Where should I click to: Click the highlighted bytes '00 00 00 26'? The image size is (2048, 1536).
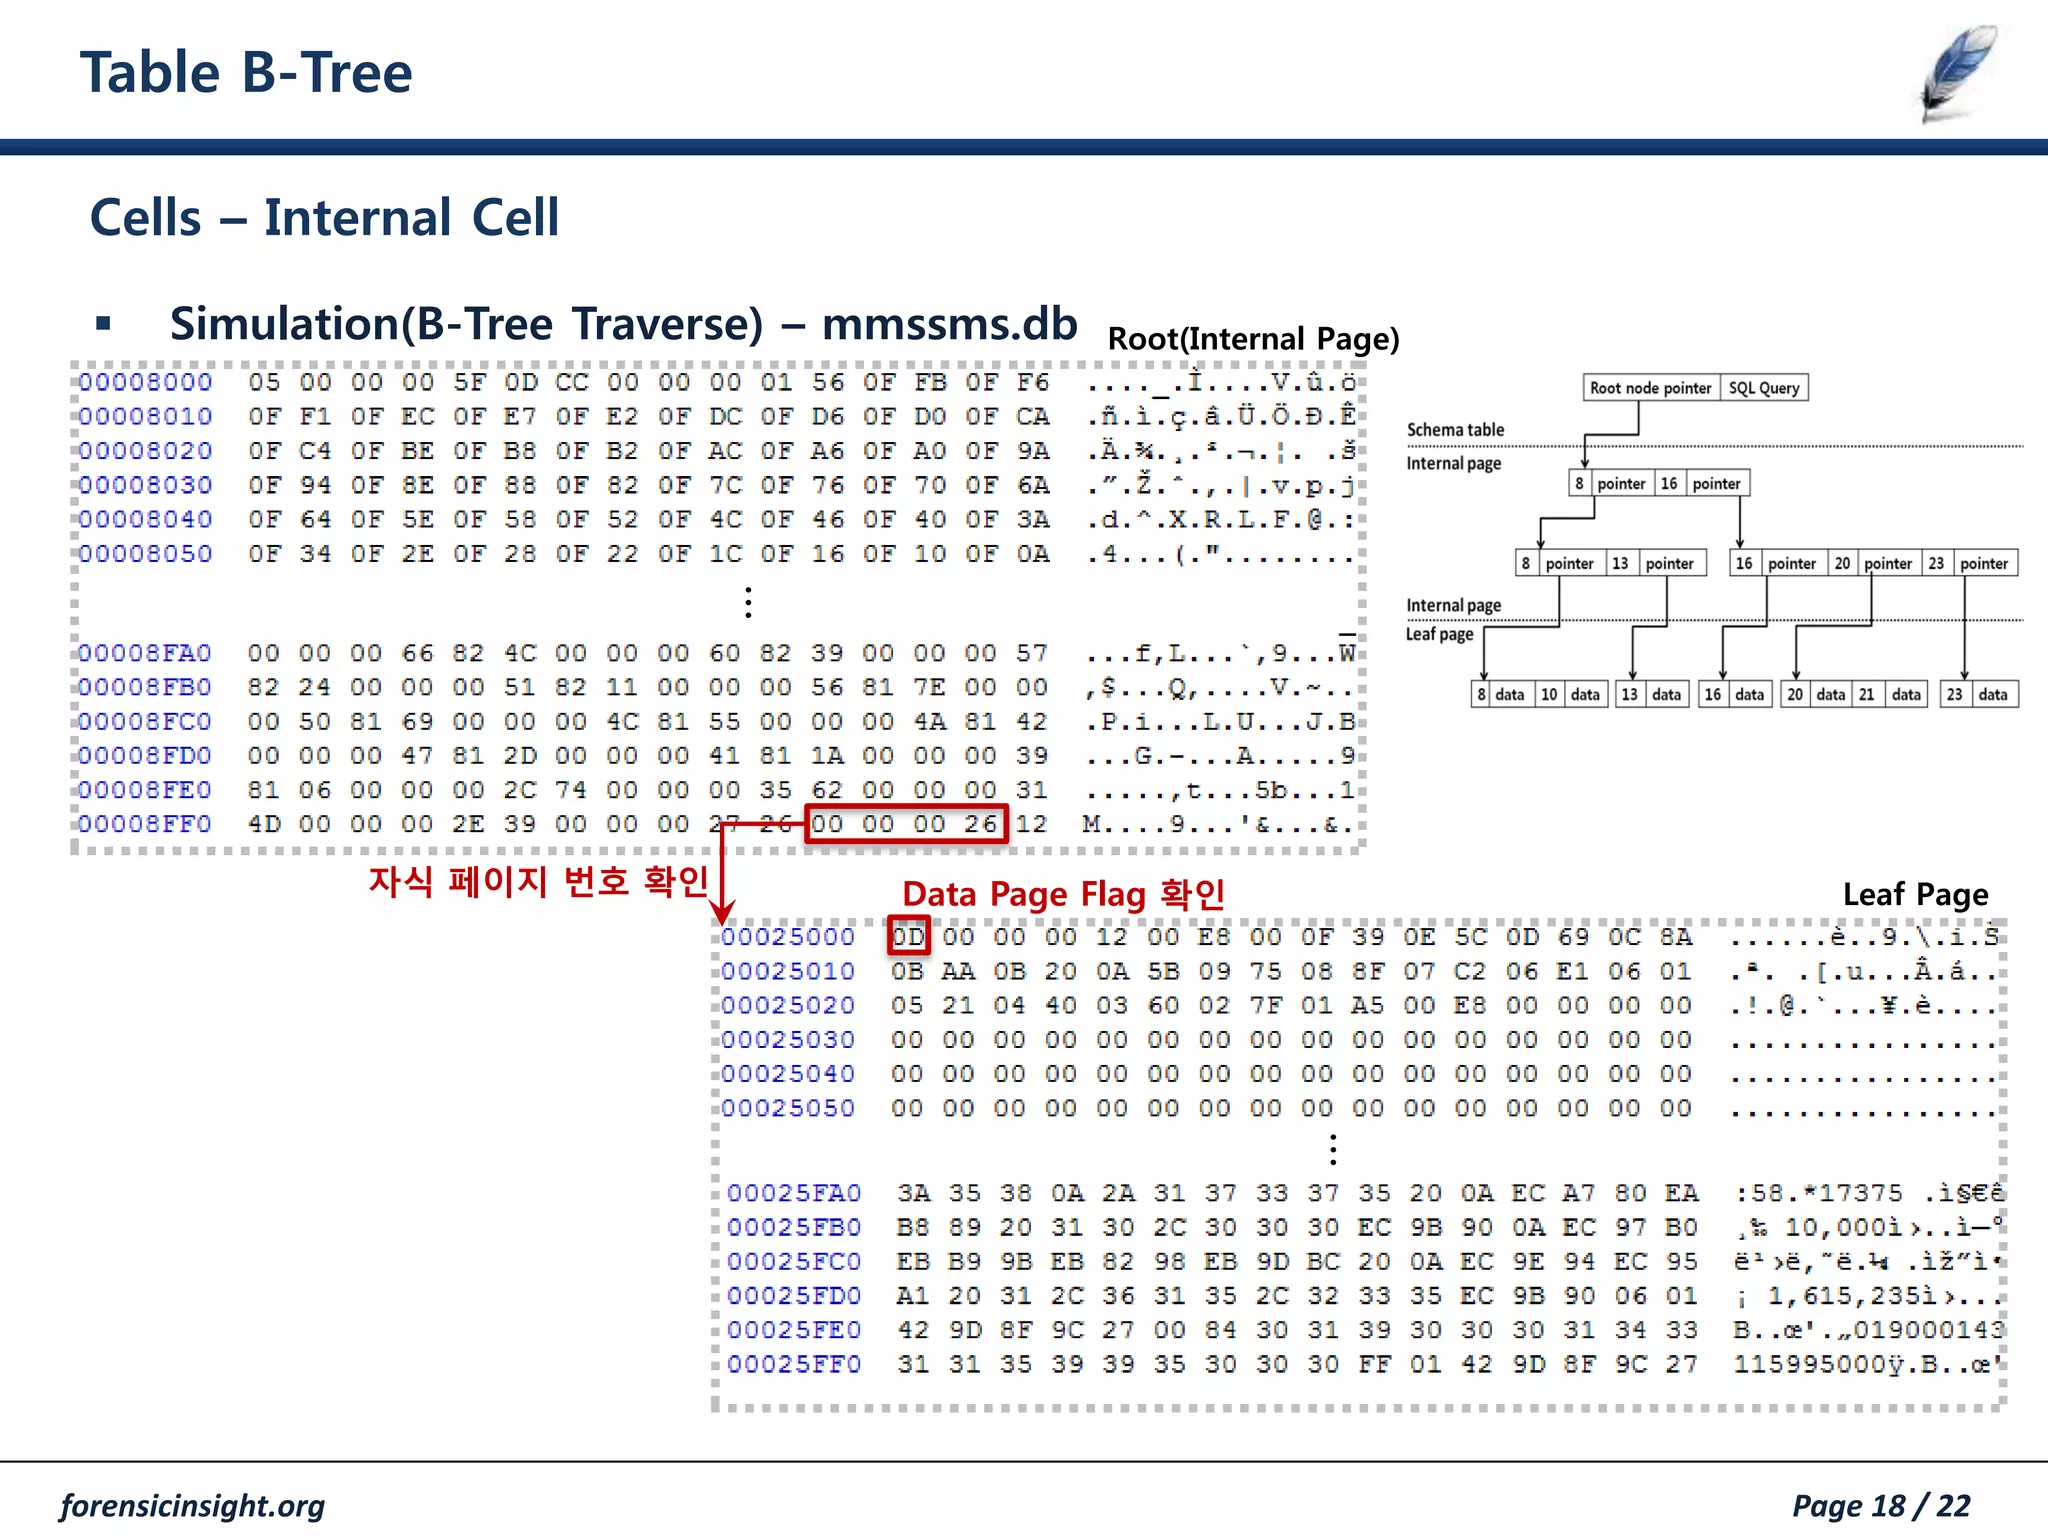[906, 824]
